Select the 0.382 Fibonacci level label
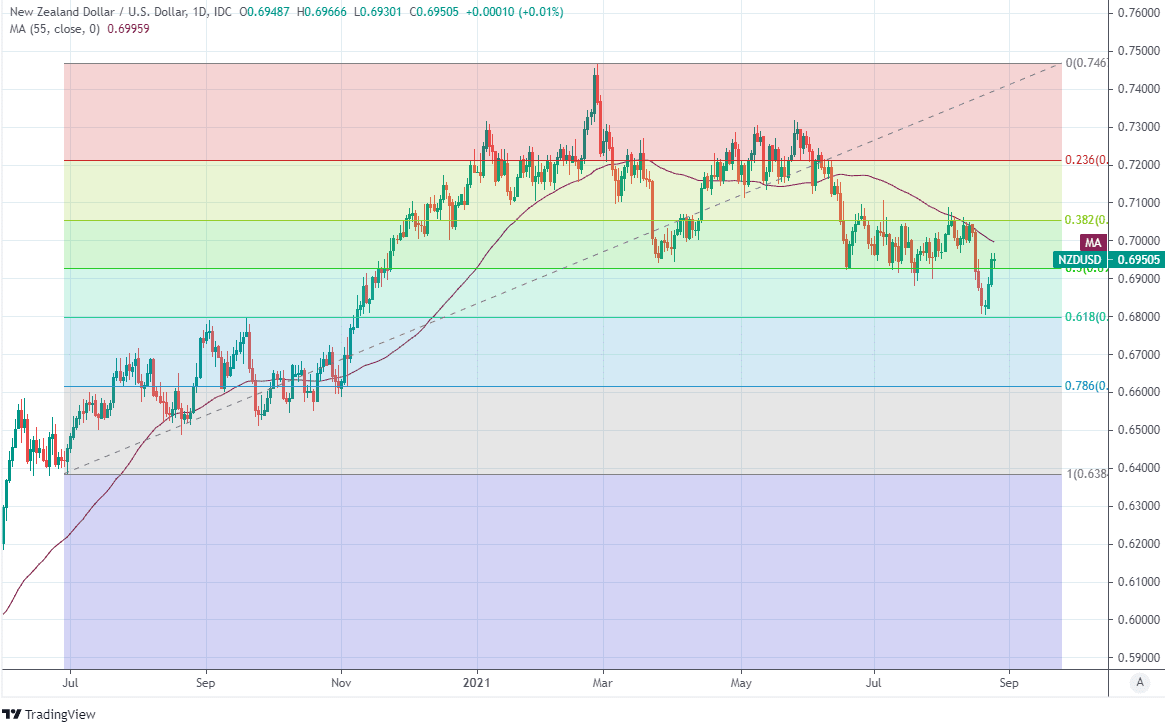Image resolution: width=1165 pixels, height=723 pixels. coord(1085,220)
